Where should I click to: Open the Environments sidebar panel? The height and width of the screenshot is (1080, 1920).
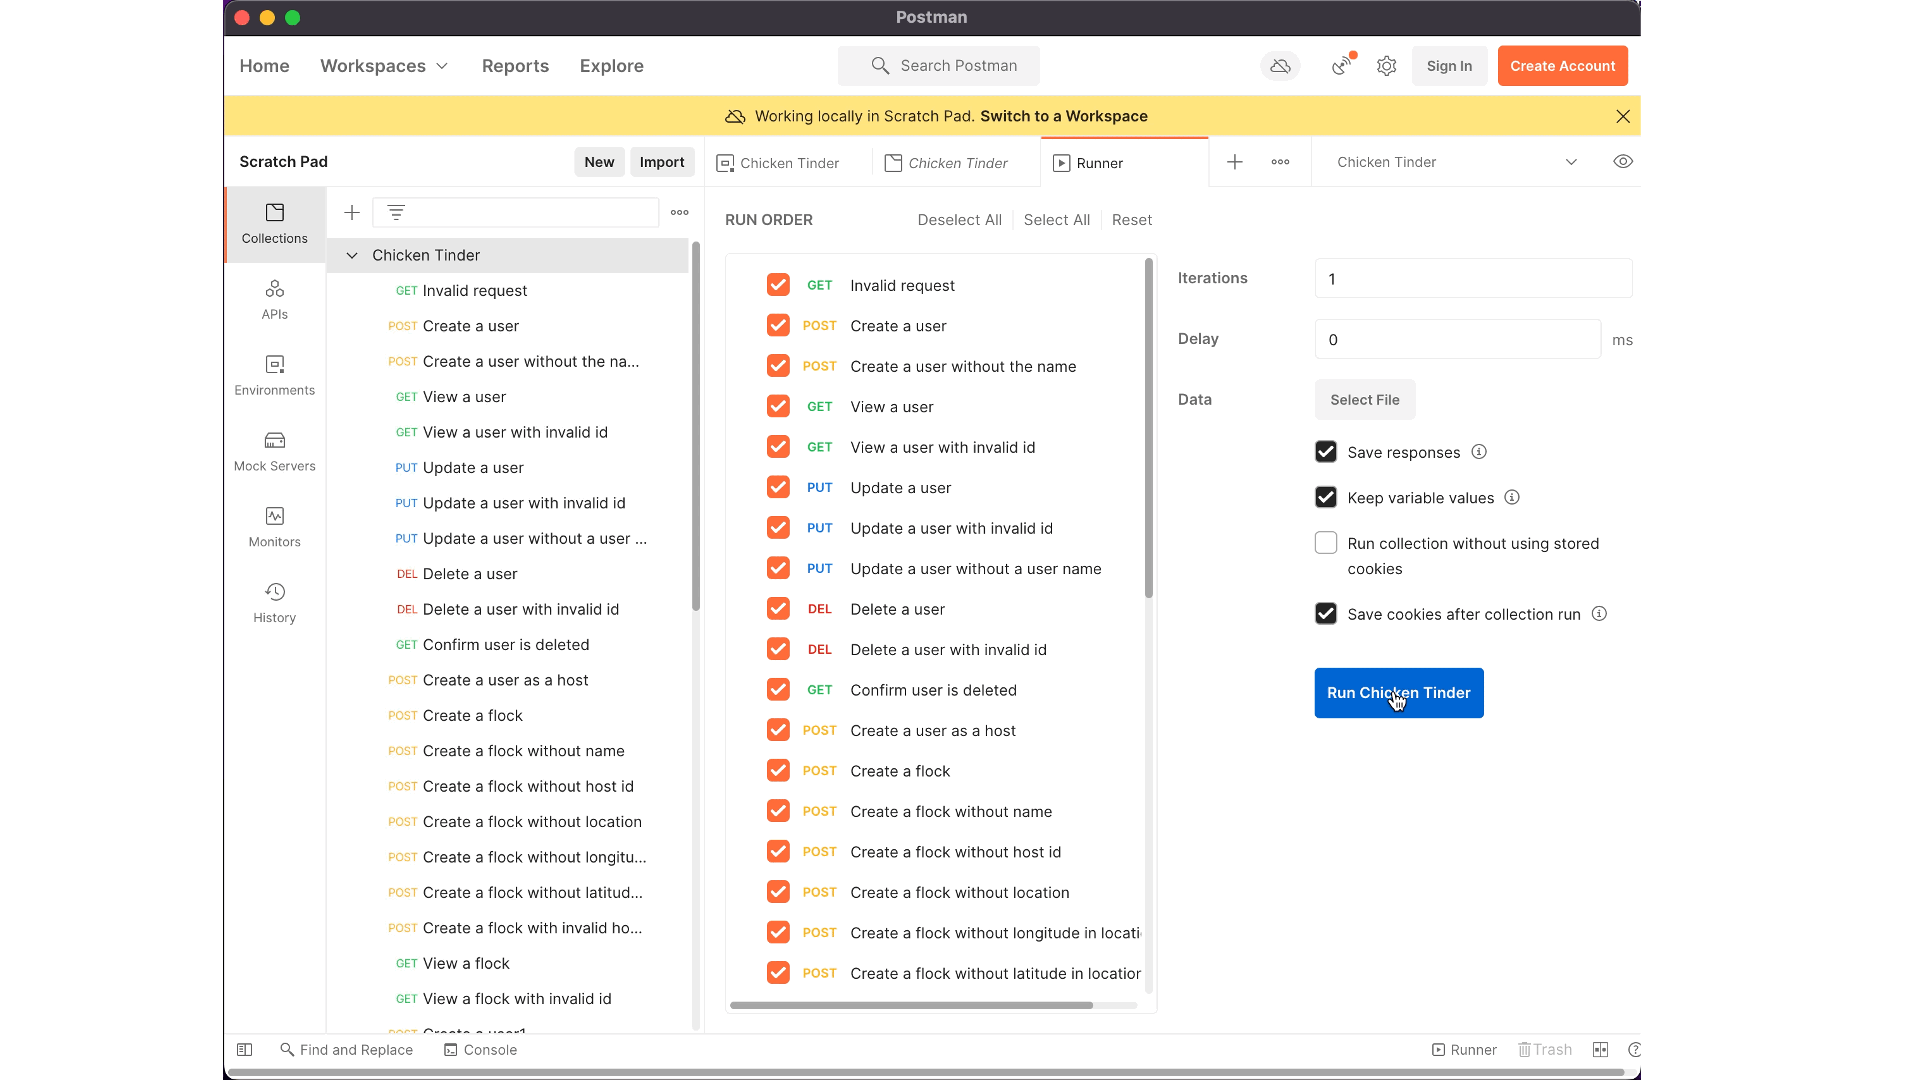pos(274,376)
